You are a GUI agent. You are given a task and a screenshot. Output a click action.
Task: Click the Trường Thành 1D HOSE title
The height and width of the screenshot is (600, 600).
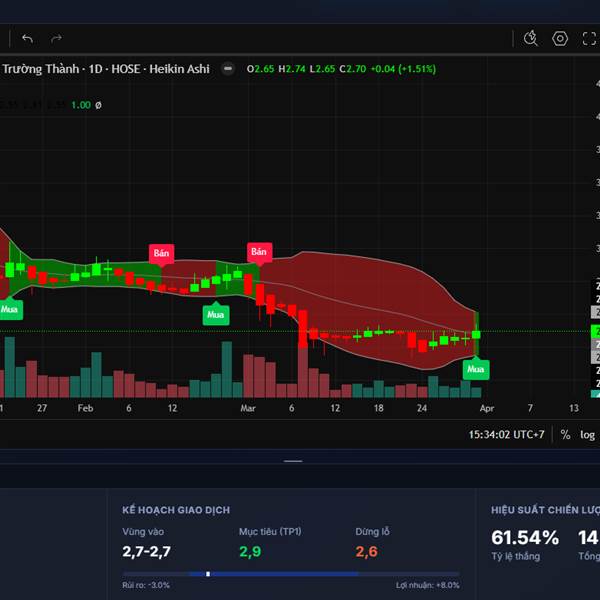pos(106,69)
